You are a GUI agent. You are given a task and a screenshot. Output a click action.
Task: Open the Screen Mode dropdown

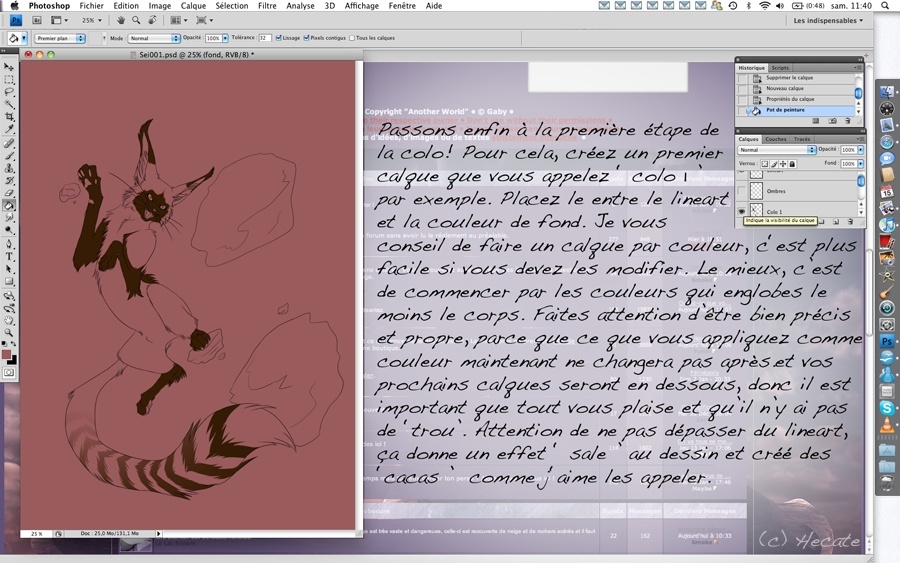coord(204,20)
